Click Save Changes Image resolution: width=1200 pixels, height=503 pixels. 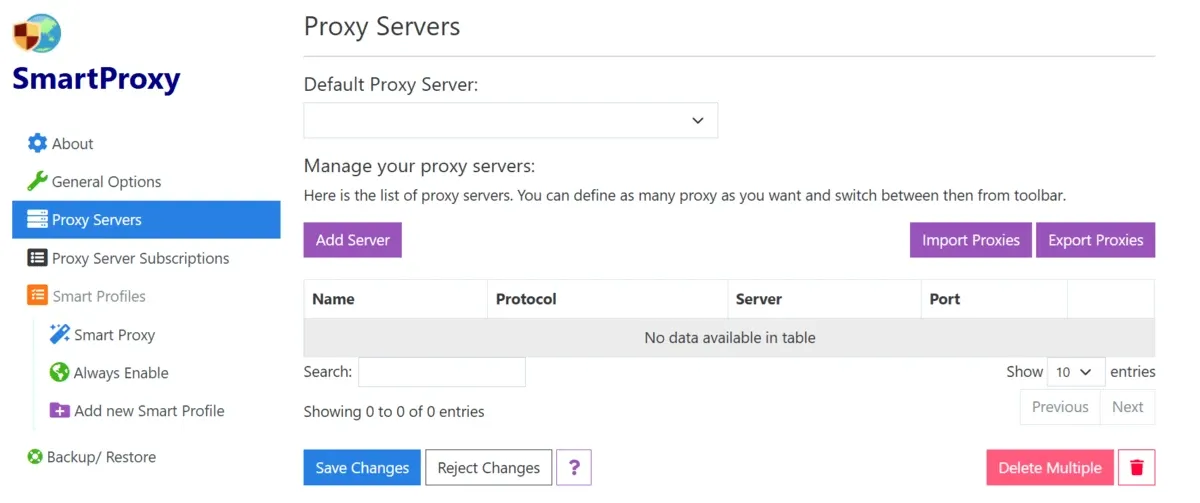pyautogui.click(x=362, y=467)
